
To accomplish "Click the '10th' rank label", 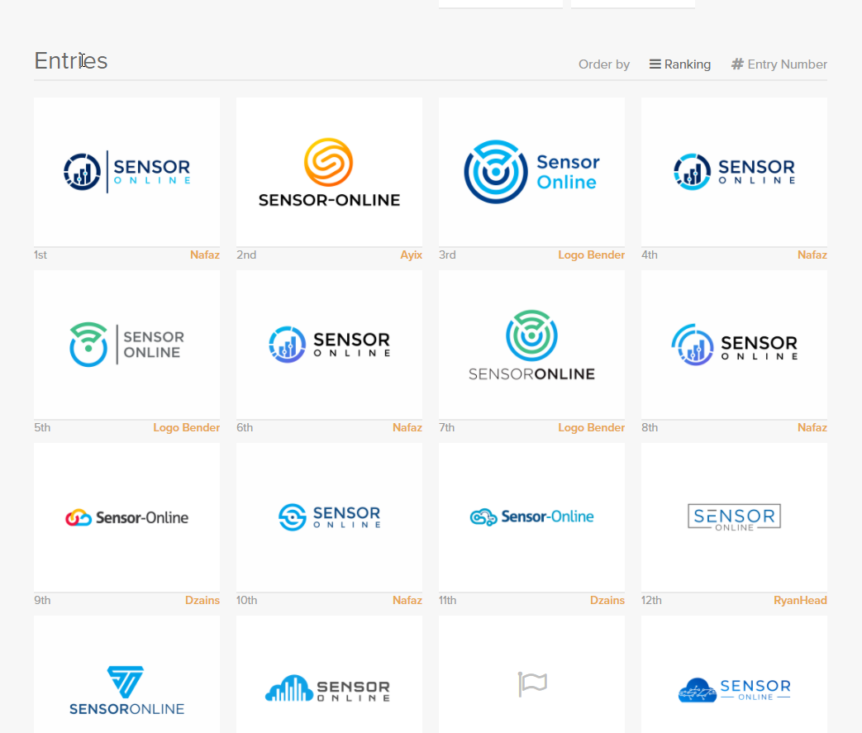I will click(247, 600).
